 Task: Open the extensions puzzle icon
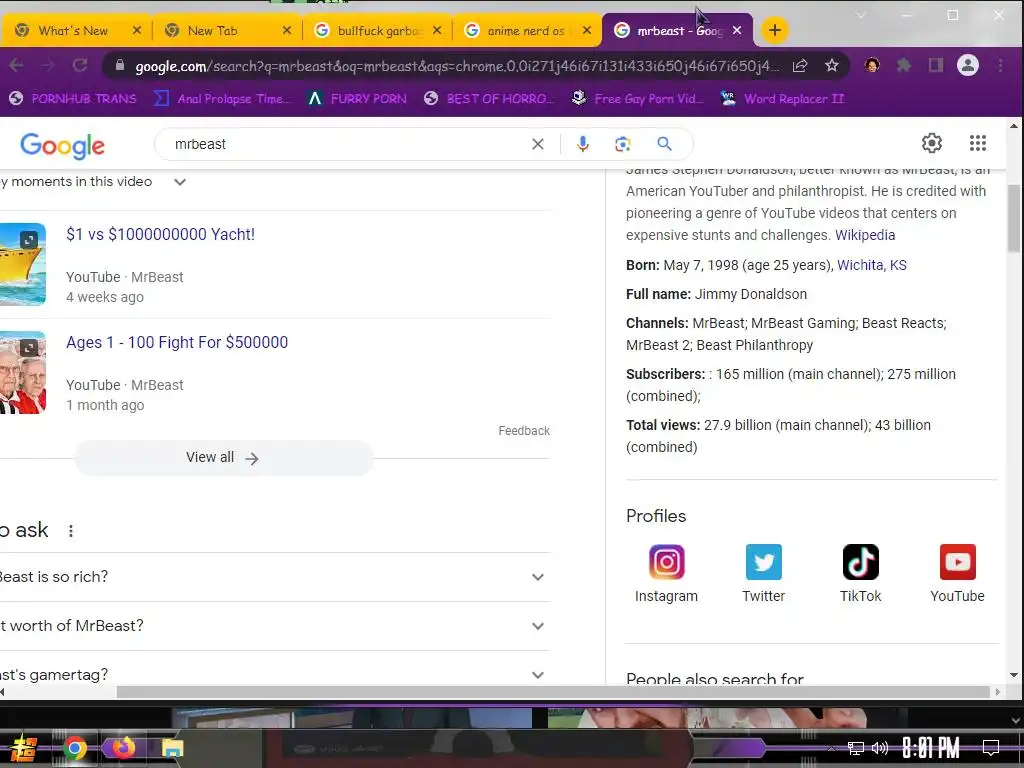pyautogui.click(x=904, y=65)
